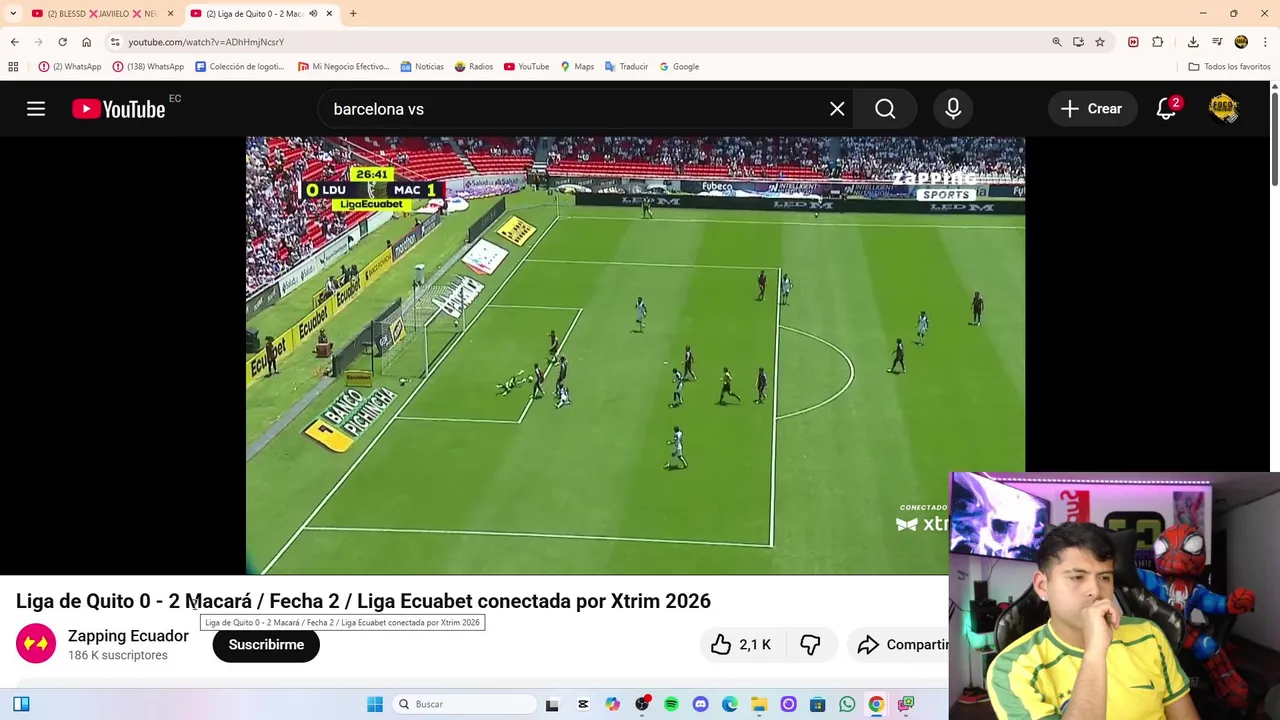Subscribe with the Suscribirse button

click(266, 645)
